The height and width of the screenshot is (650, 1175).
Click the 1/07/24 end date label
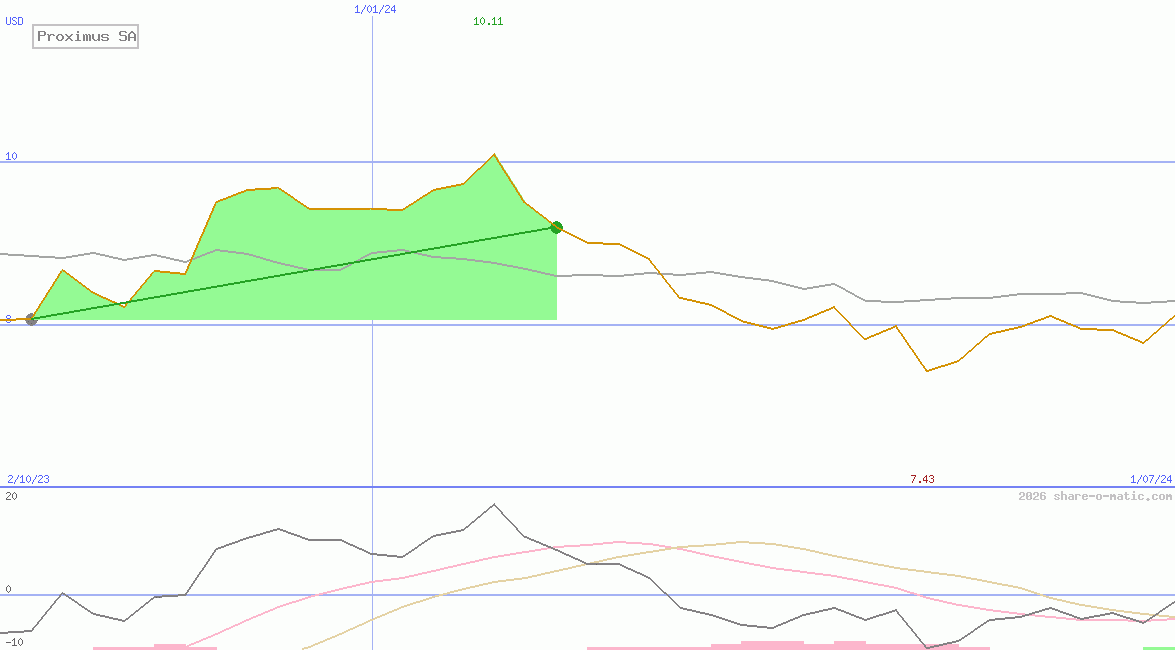[x=1151, y=479]
